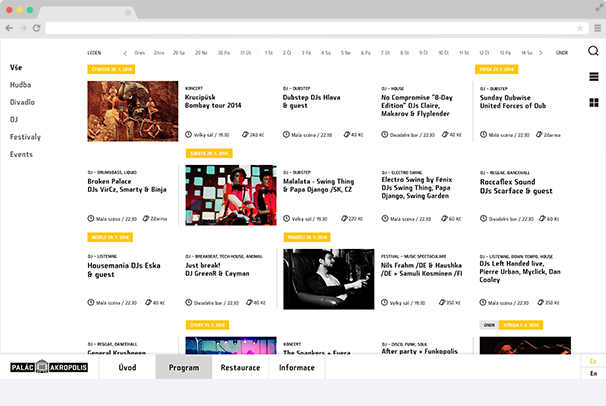Open the search magnifier icon

[x=593, y=51]
